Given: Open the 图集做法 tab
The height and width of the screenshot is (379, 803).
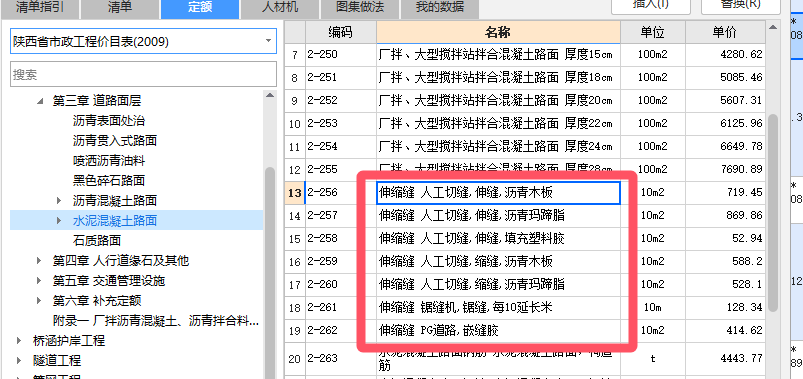Looking at the screenshot, I should tap(360, 8).
